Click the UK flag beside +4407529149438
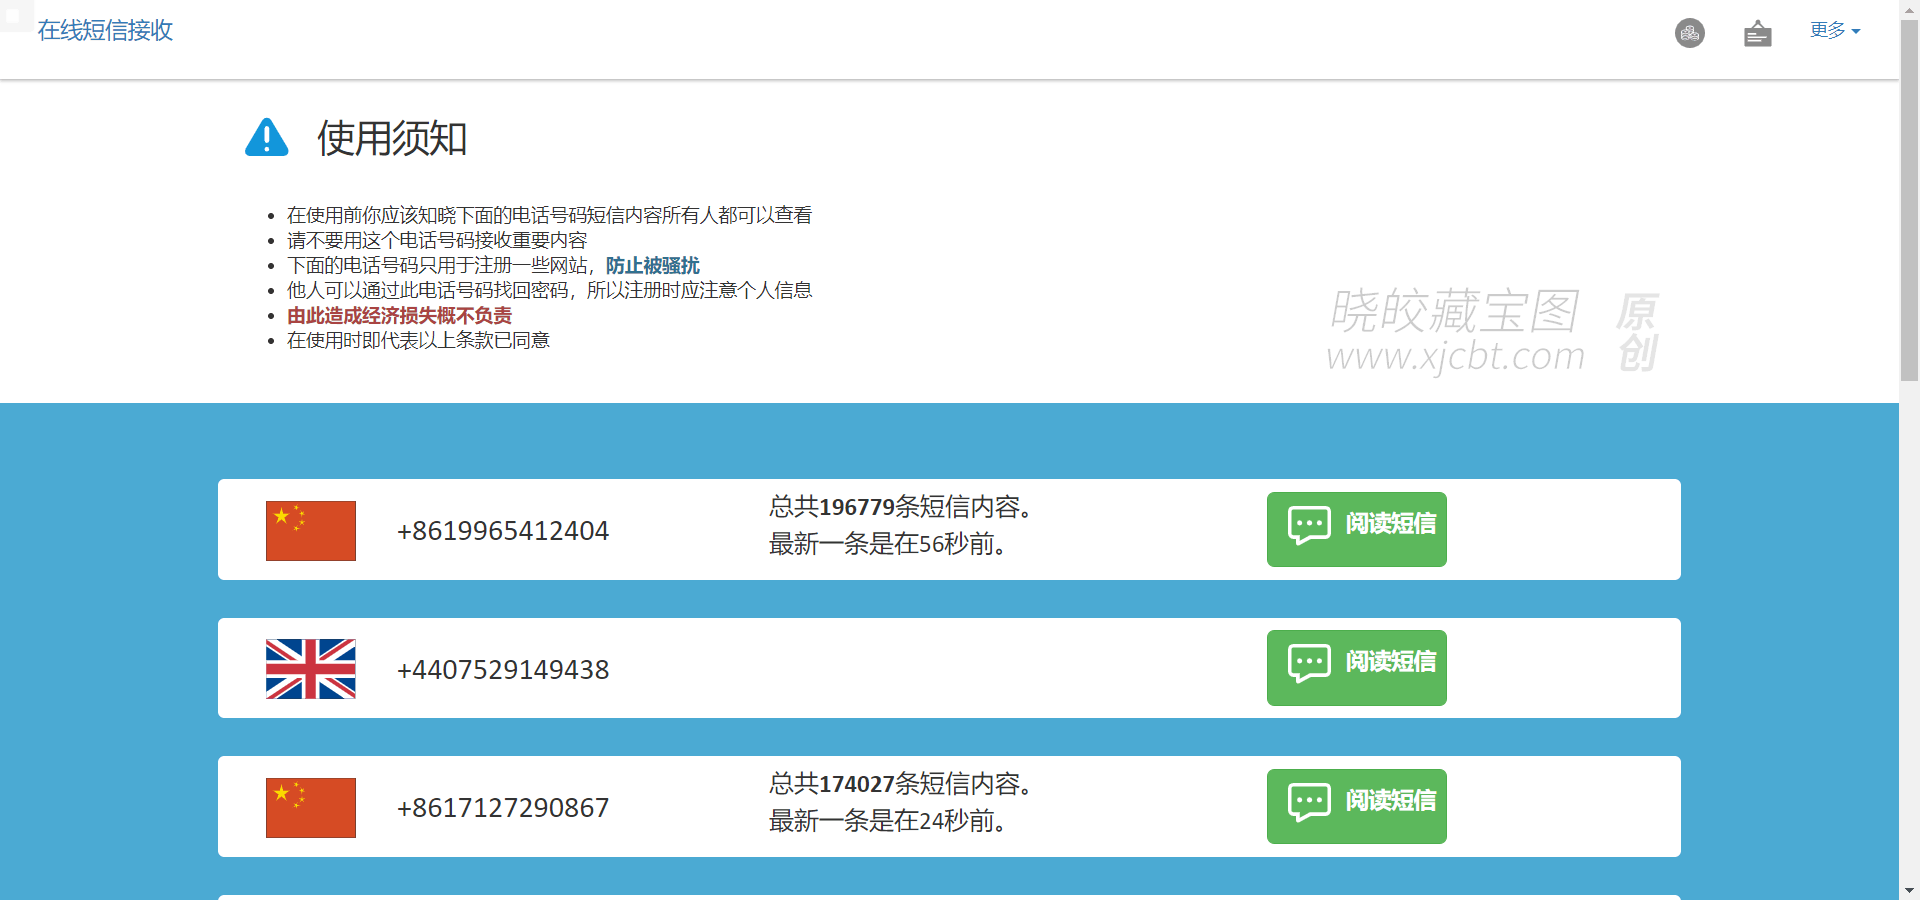Viewport: 1920px width, 900px height. tap(311, 669)
